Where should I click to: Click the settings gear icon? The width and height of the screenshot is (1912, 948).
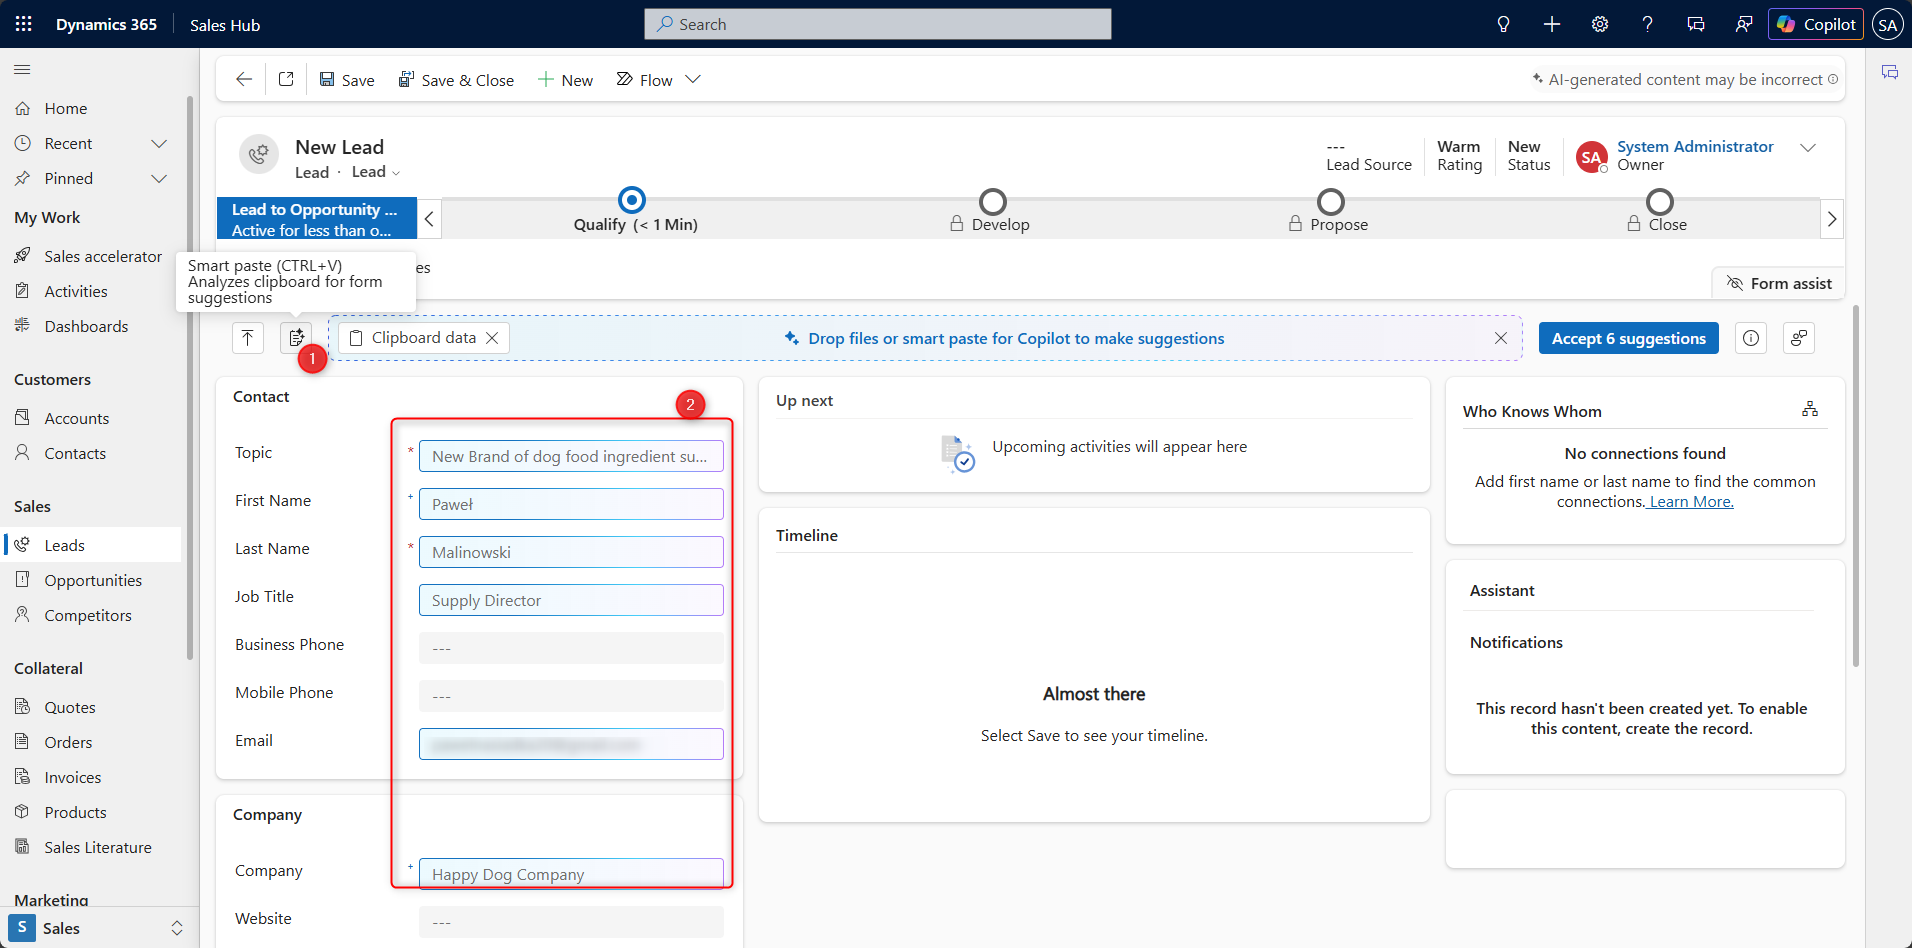1600,24
